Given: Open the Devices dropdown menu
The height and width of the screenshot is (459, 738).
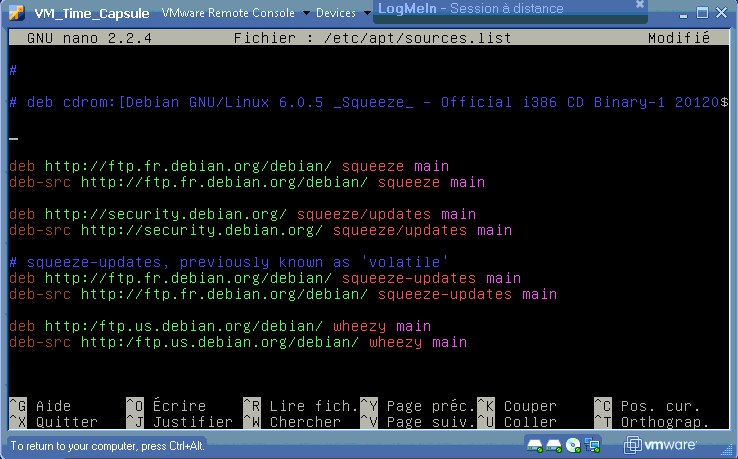Looking at the screenshot, I should click(343, 13).
